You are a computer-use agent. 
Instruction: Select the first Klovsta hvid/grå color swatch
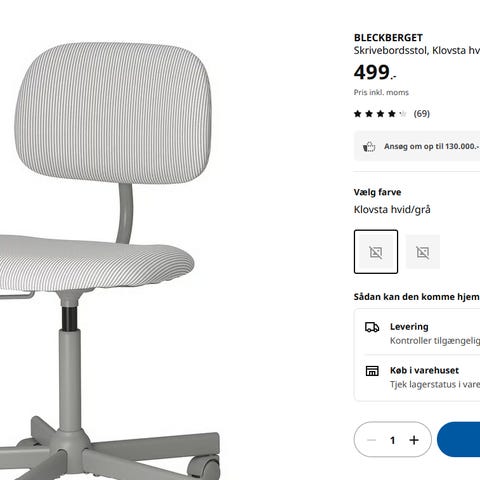376,252
